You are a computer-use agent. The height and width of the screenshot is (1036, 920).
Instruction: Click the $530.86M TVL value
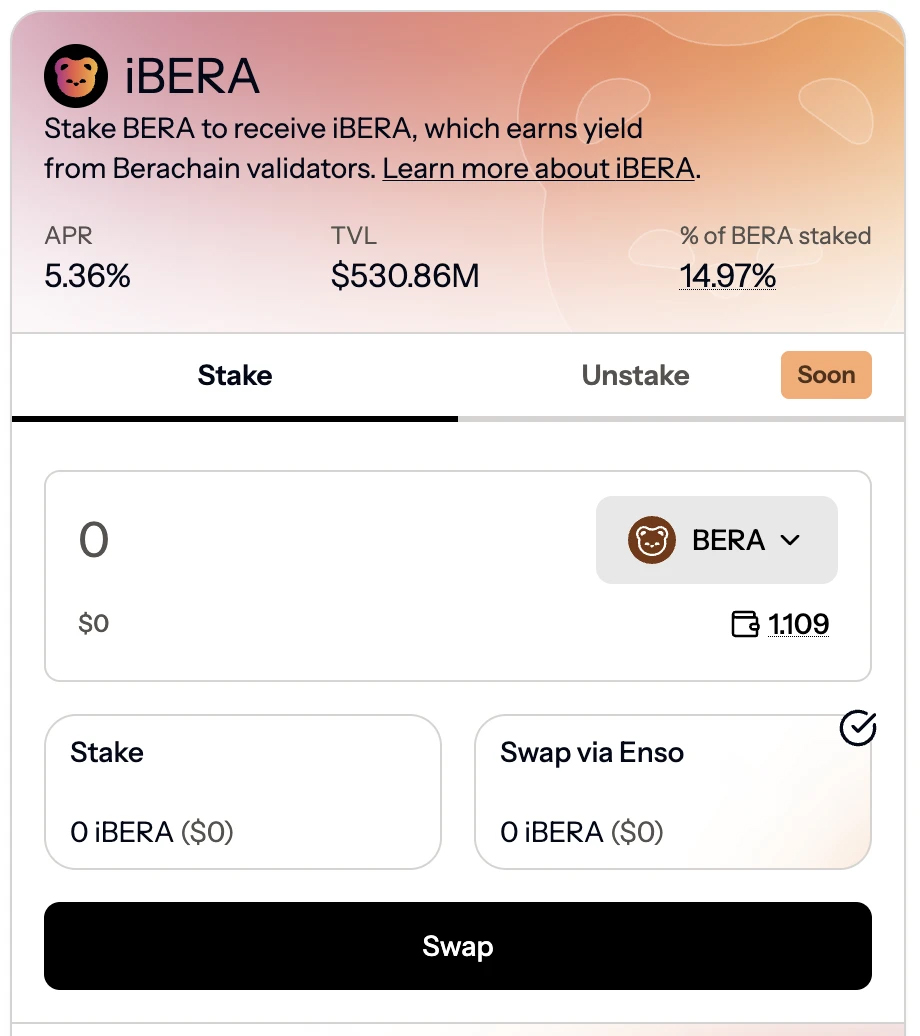[405, 275]
